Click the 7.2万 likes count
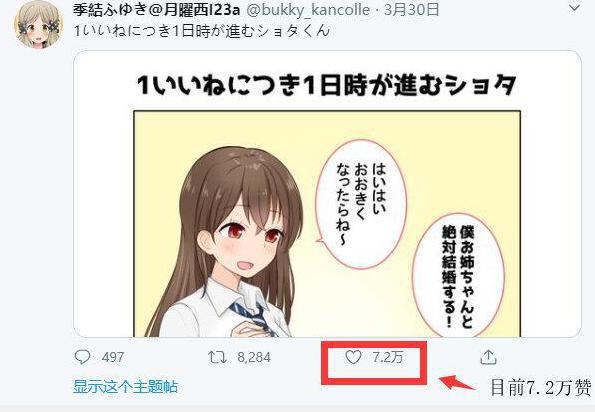Screen dimensions: 595x412 pos(388,357)
